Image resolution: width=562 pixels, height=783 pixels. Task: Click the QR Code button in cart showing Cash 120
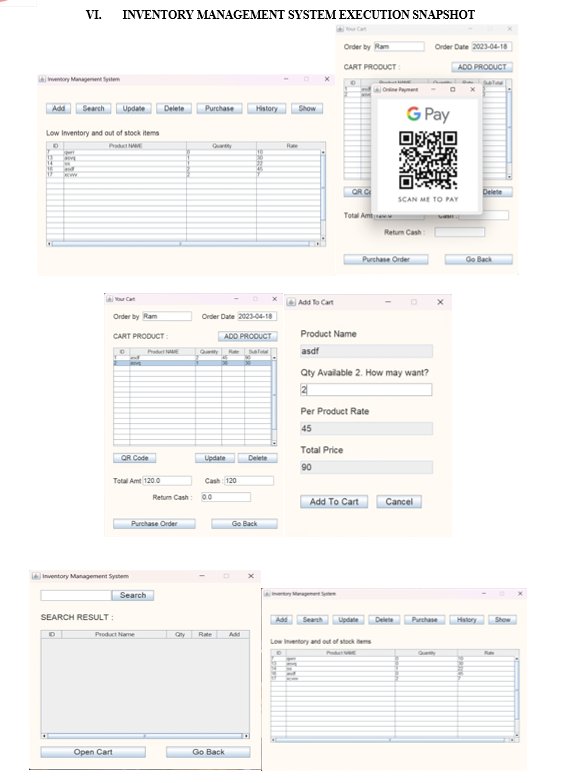(x=134, y=458)
